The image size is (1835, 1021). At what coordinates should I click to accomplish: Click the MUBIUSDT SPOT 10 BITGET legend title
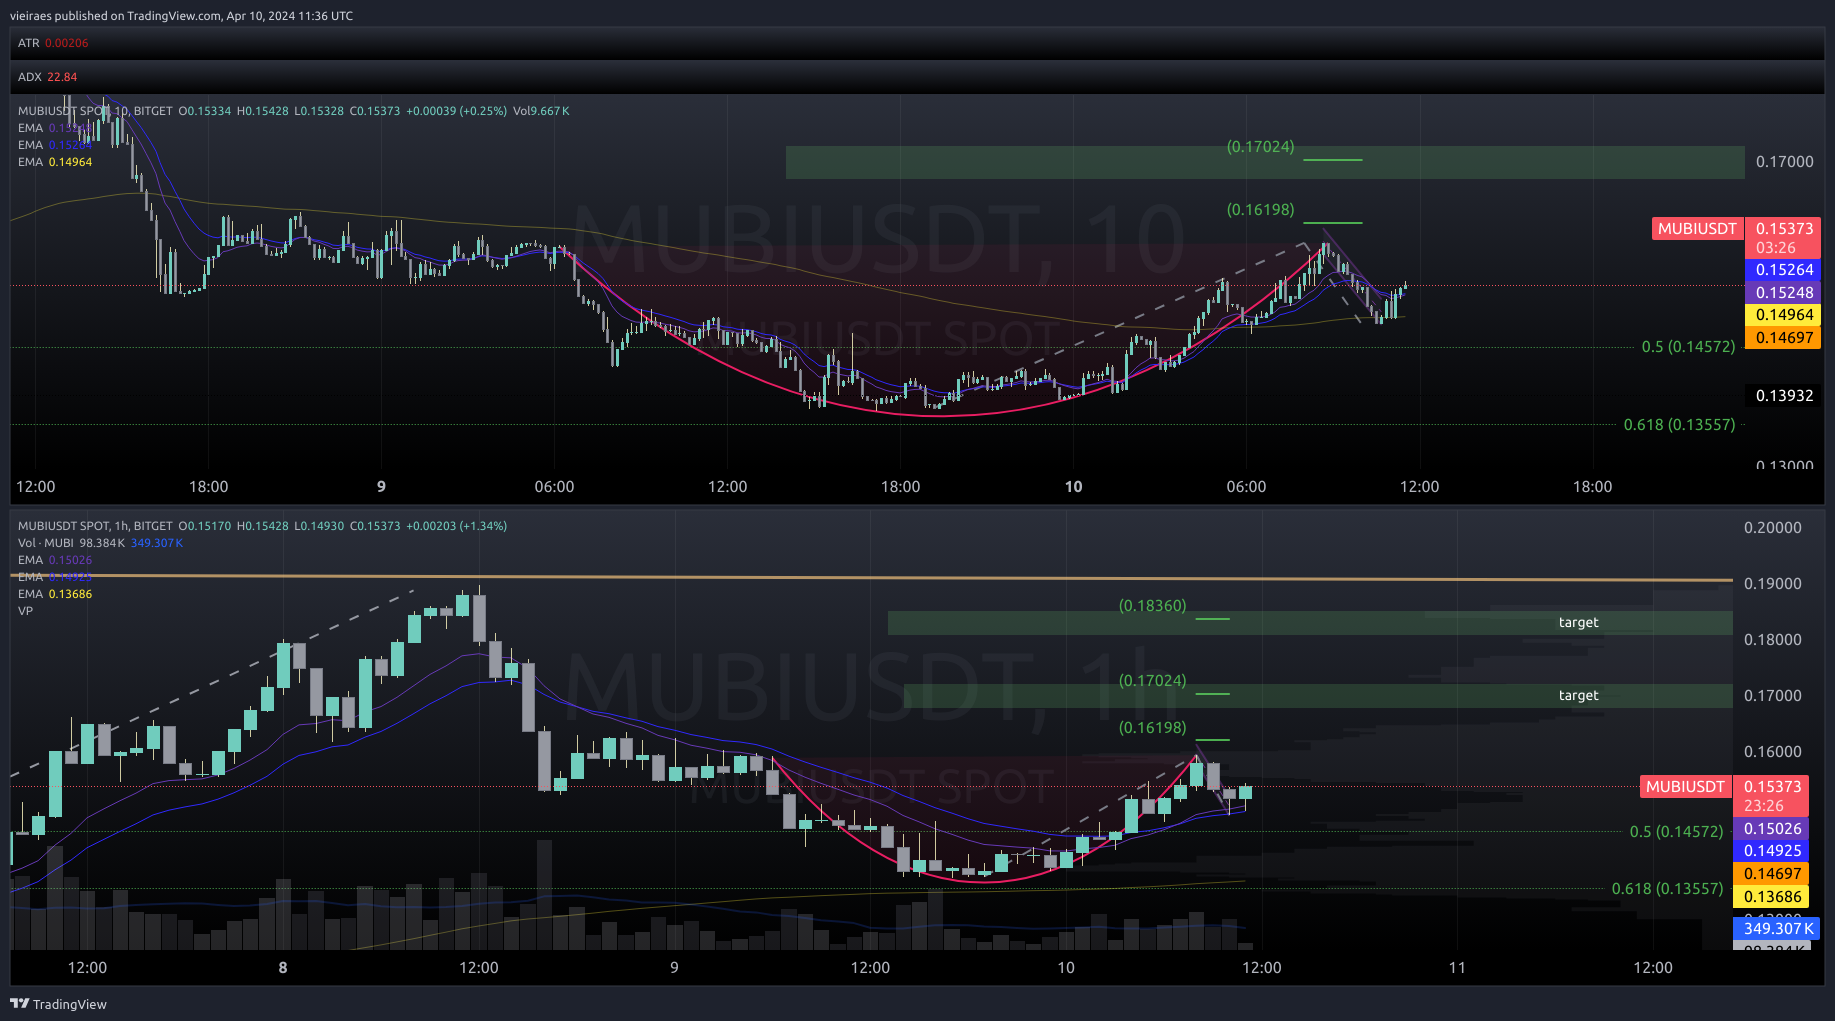[x=95, y=111]
